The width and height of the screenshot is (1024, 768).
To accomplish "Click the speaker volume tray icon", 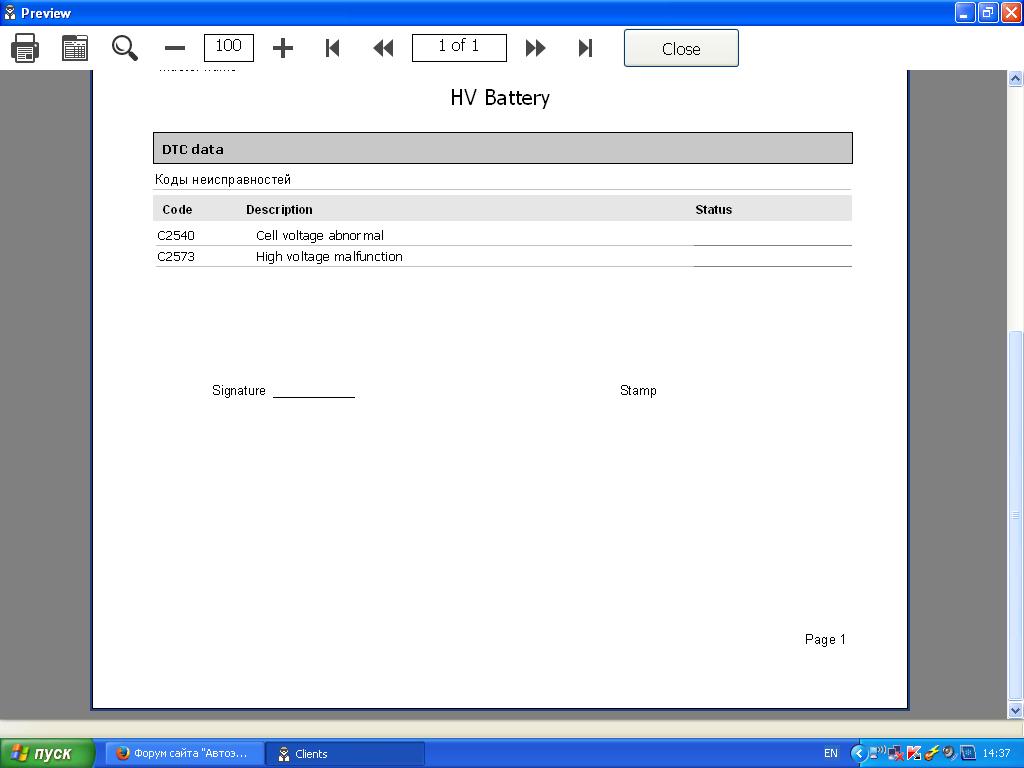I will click(x=949, y=753).
